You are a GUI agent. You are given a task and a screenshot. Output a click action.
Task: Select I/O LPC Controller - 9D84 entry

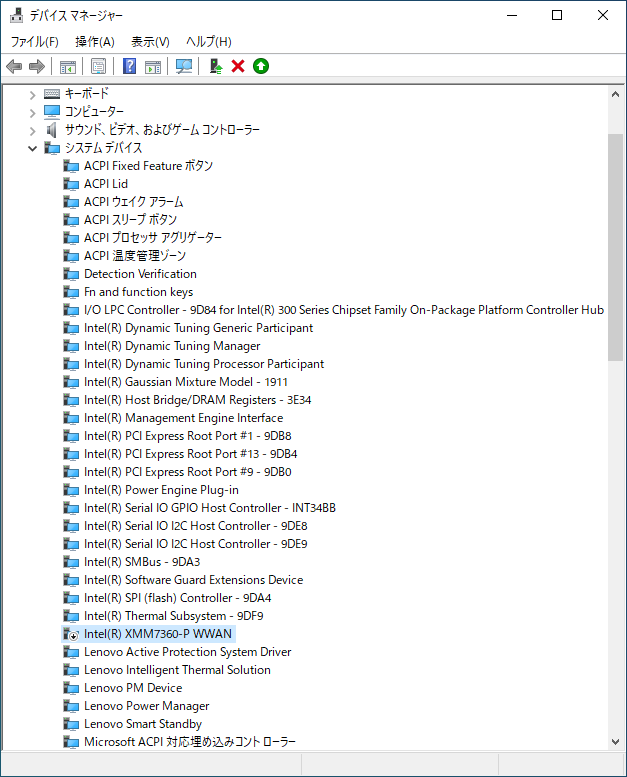pyautogui.click(x=344, y=310)
